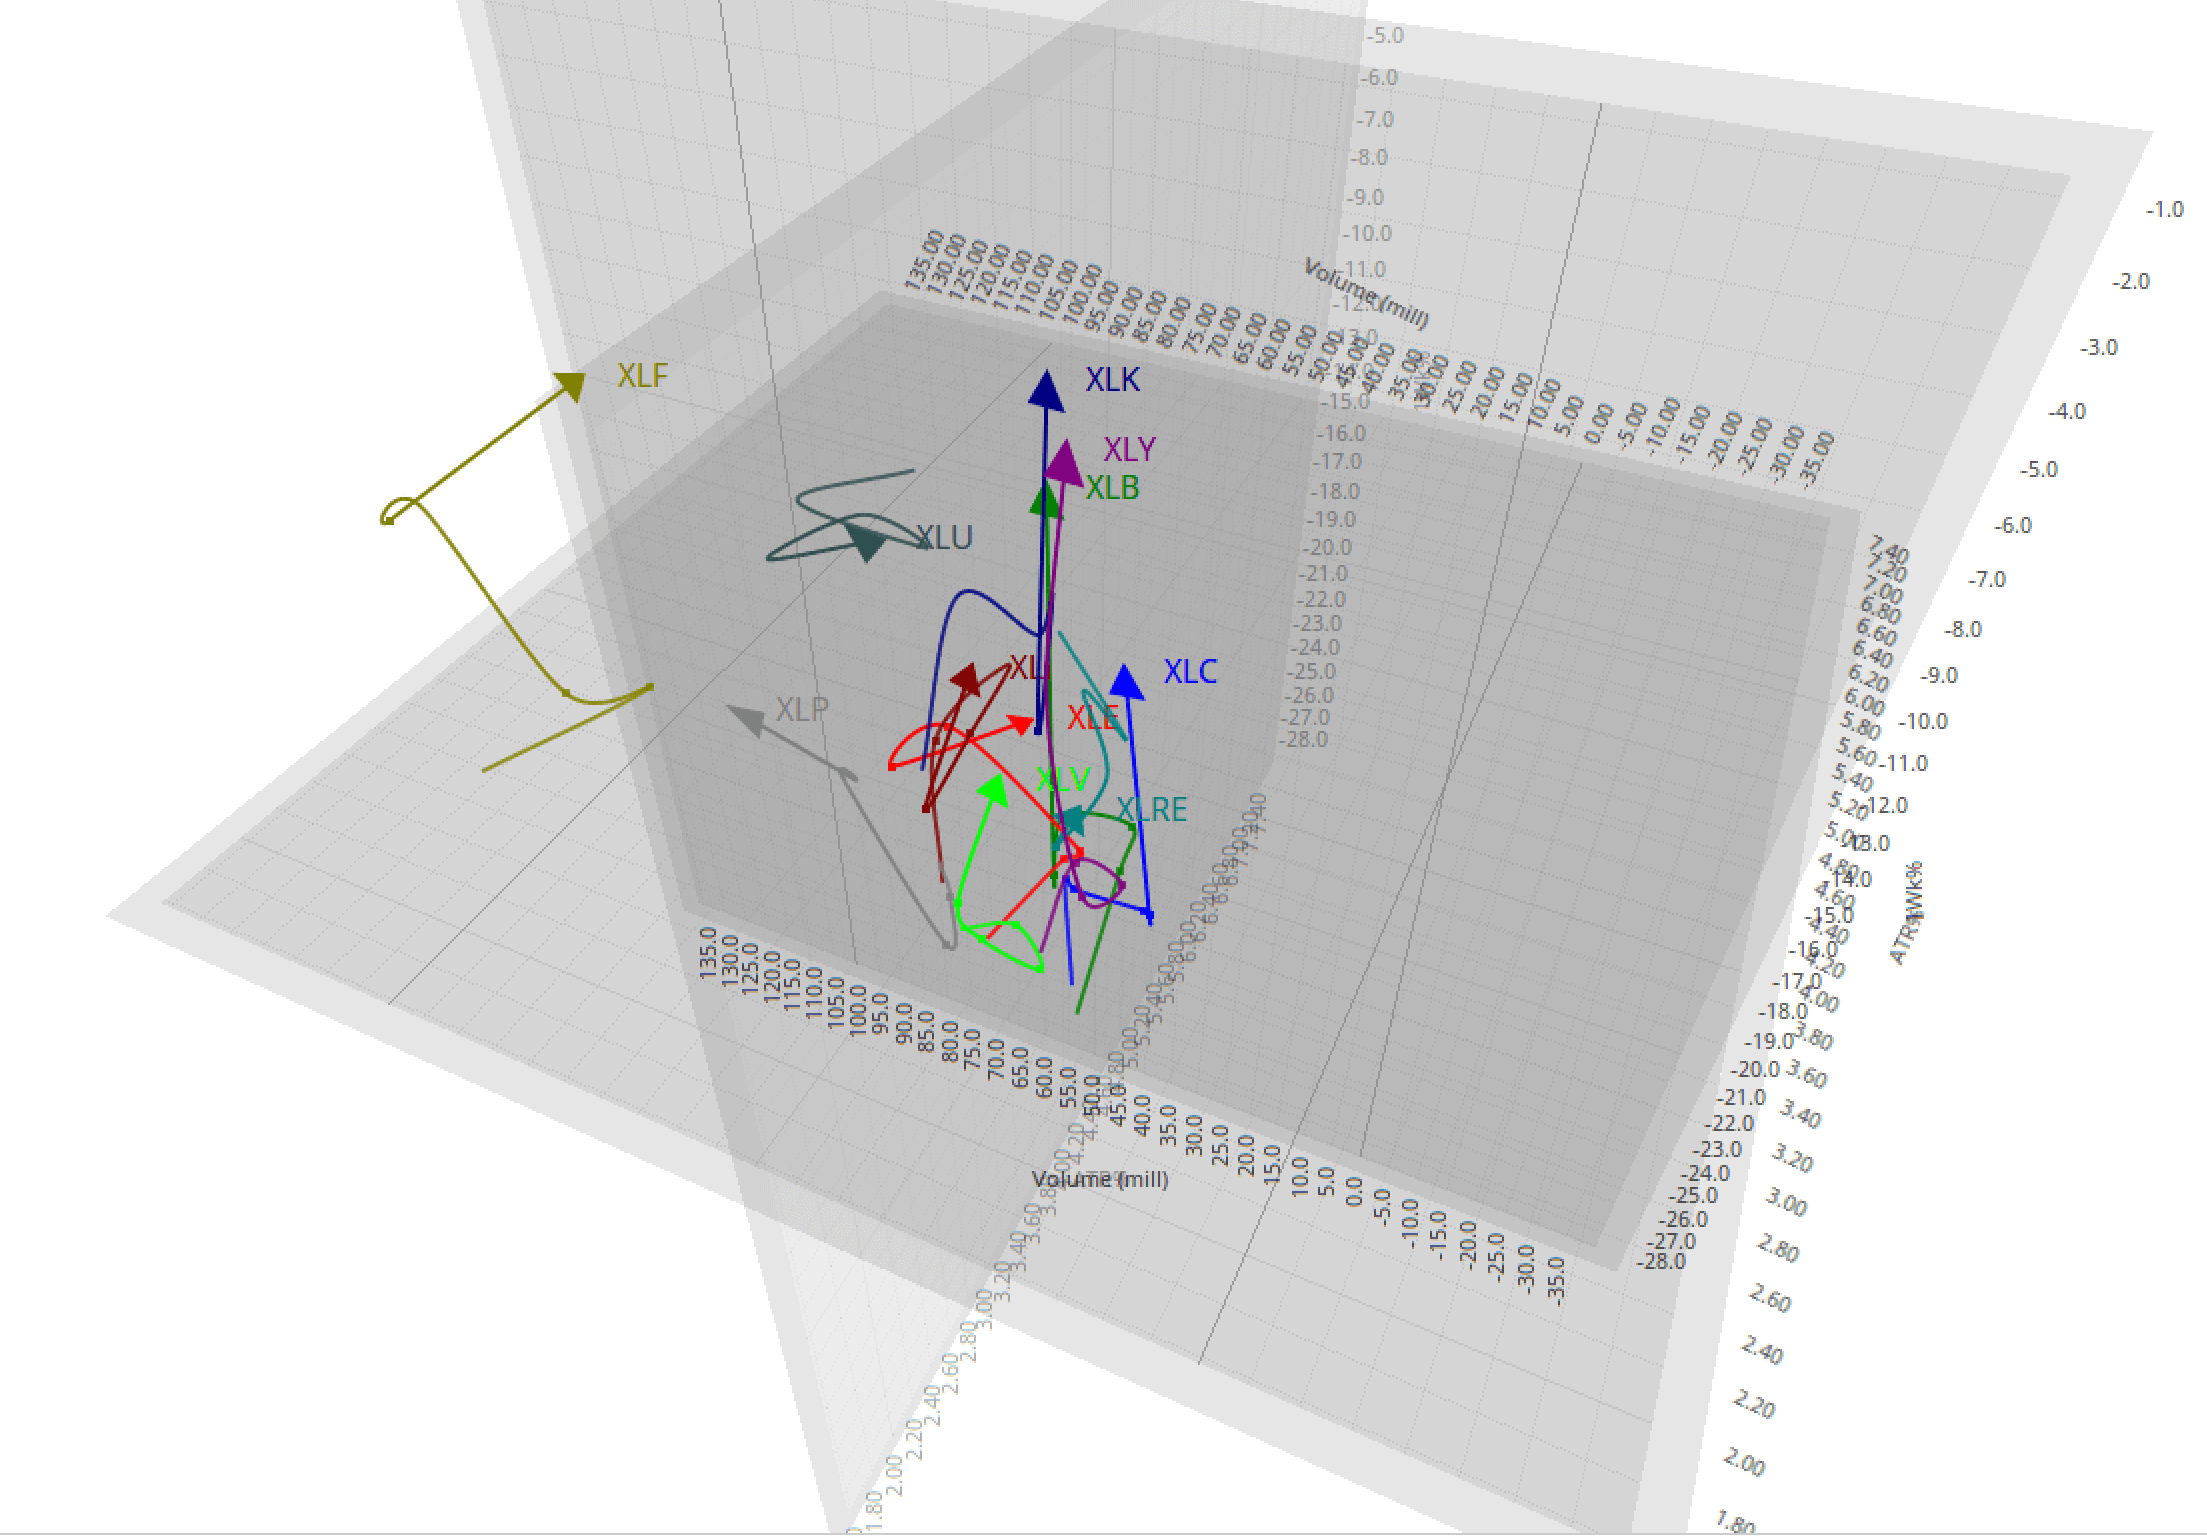Select the bright green XLV arrowhead
Viewport: 2207px width, 1538px height.
click(x=993, y=790)
